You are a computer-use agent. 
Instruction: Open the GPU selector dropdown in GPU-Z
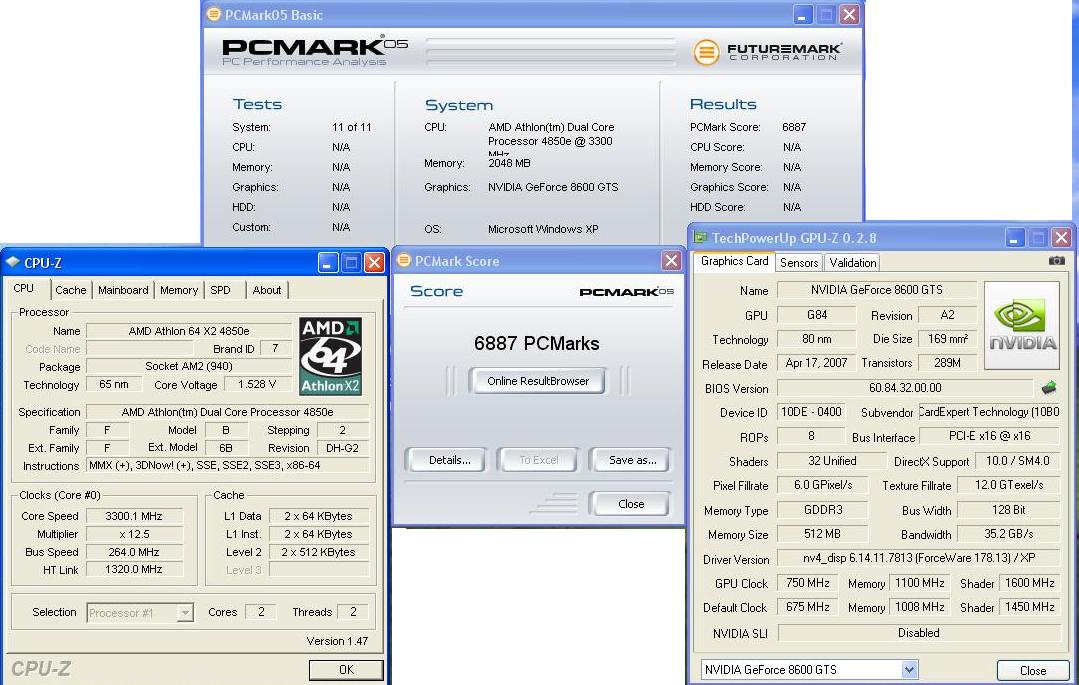(909, 669)
